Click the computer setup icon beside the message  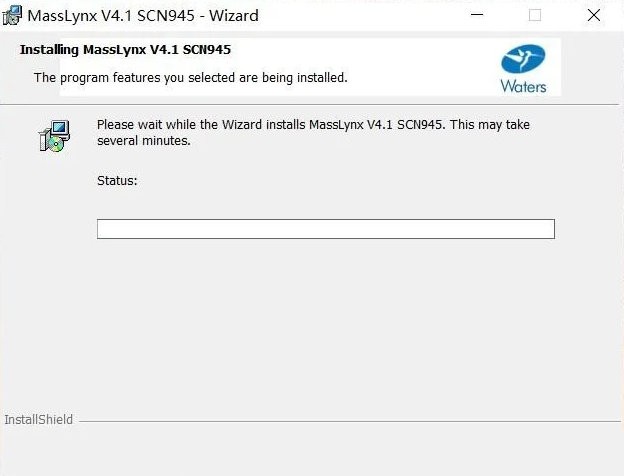click(x=54, y=135)
